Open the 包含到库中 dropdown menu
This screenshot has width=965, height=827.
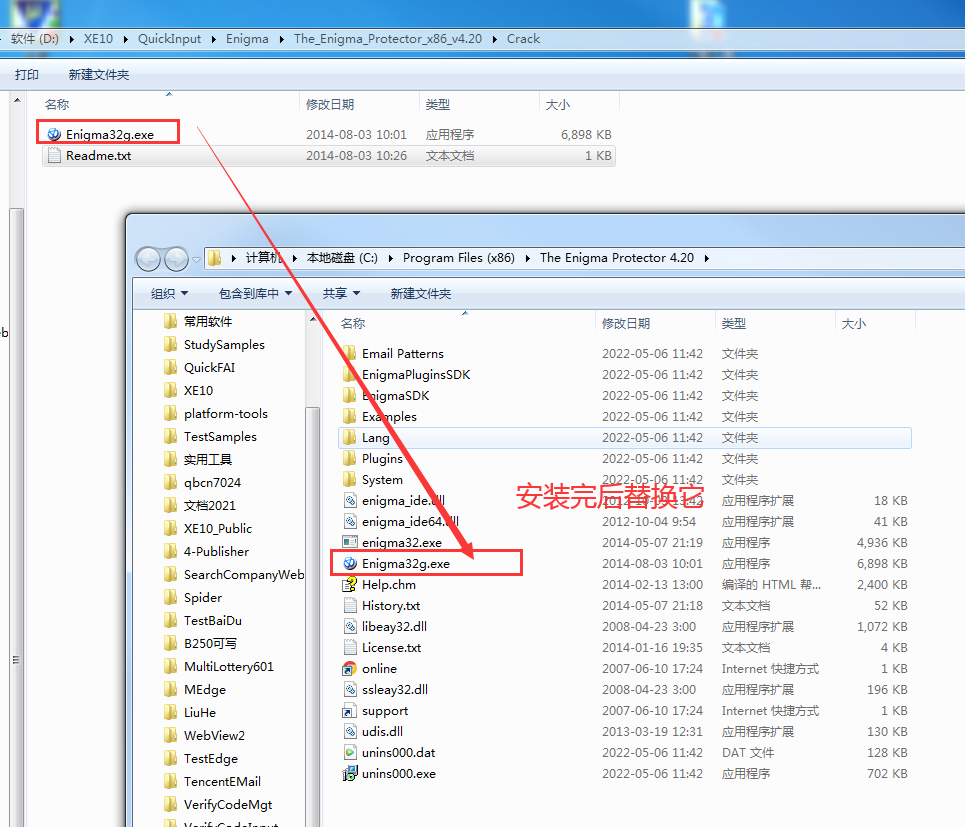(255, 294)
